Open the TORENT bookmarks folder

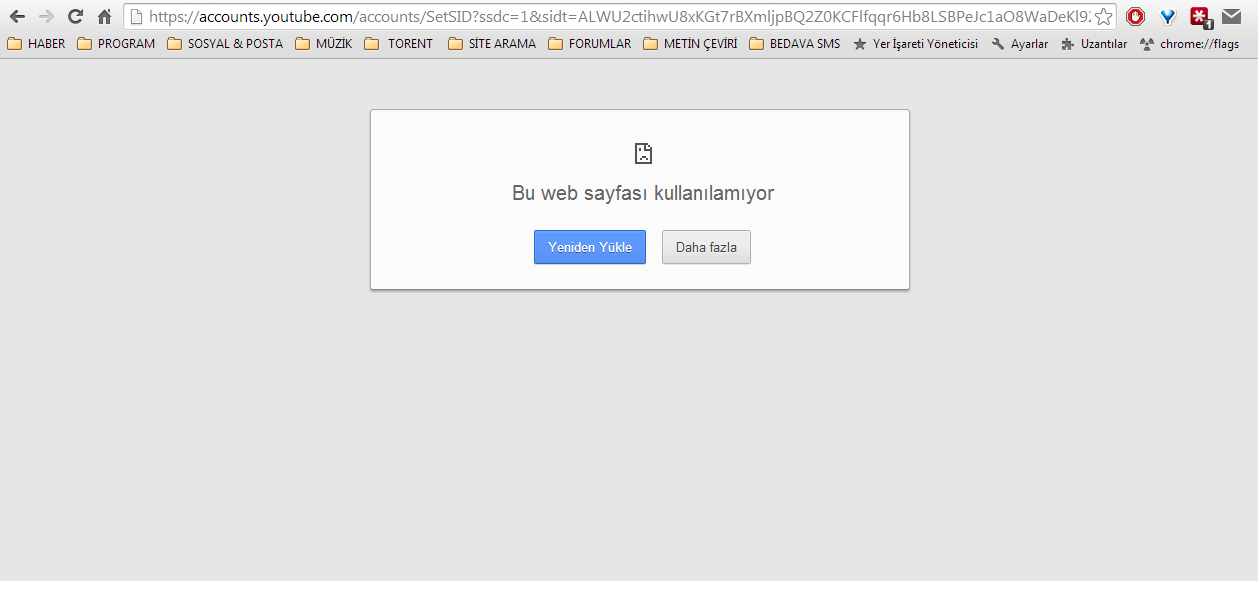point(399,44)
